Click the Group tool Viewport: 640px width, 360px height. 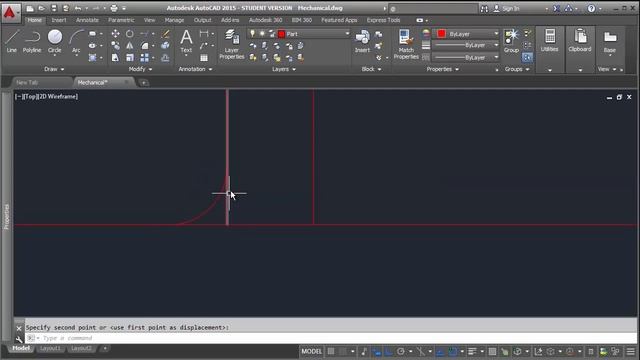(x=511, y=41)
